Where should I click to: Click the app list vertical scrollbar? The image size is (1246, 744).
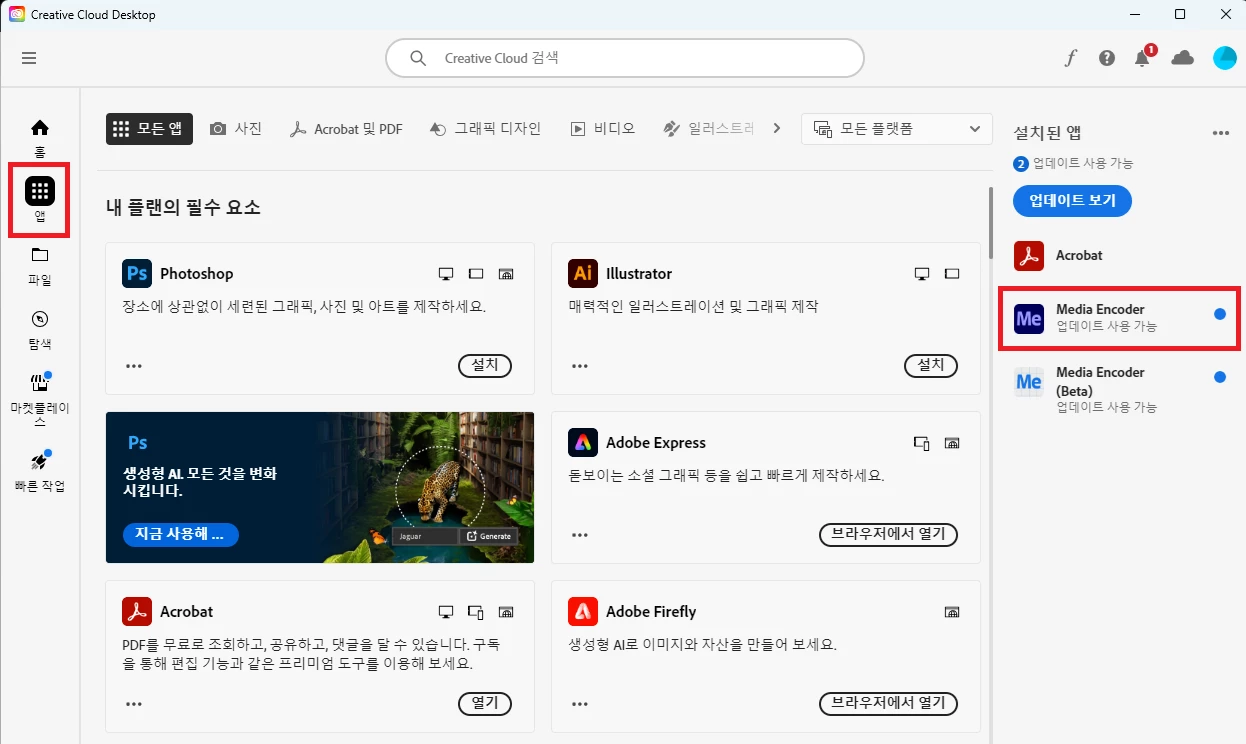tap(991, 221)
